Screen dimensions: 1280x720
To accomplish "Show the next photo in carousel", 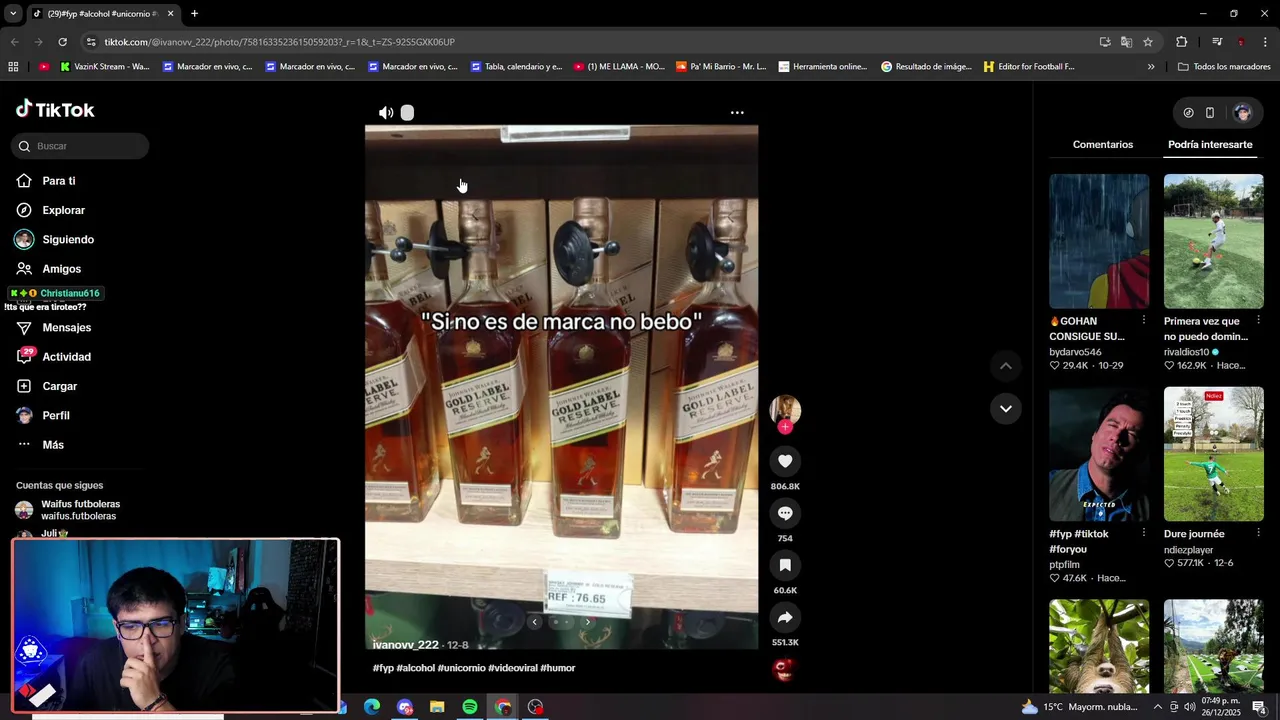I will point(588,622).
